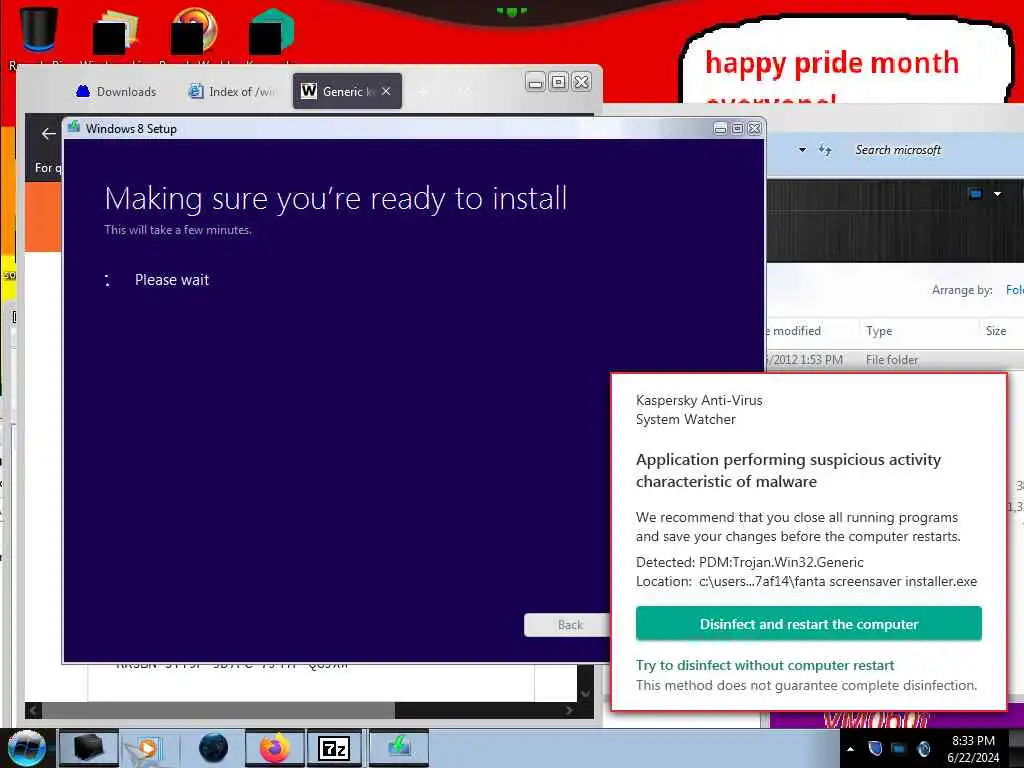The image size is (1024, 768).
Task: Maximize the browser window
Action: tap(558, 82)
